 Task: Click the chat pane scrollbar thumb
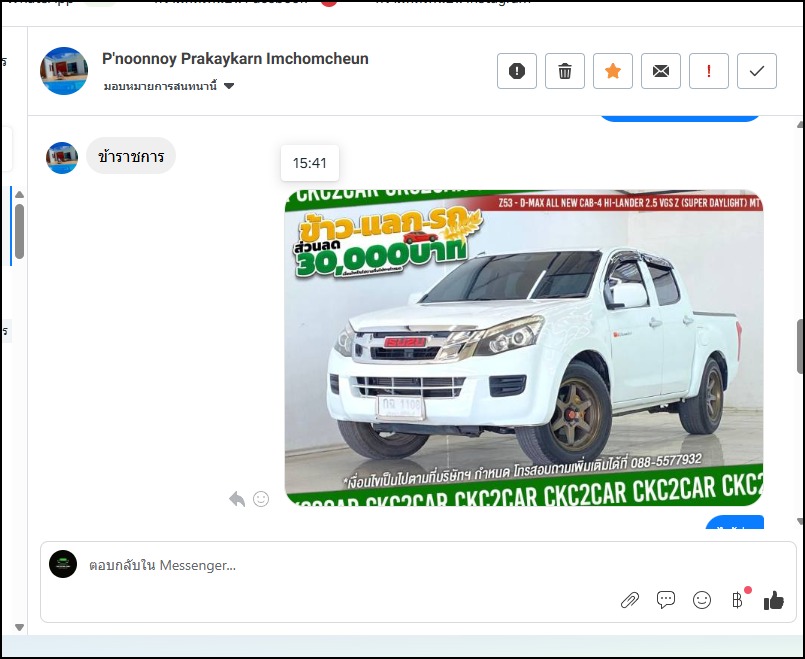point(800,346)
